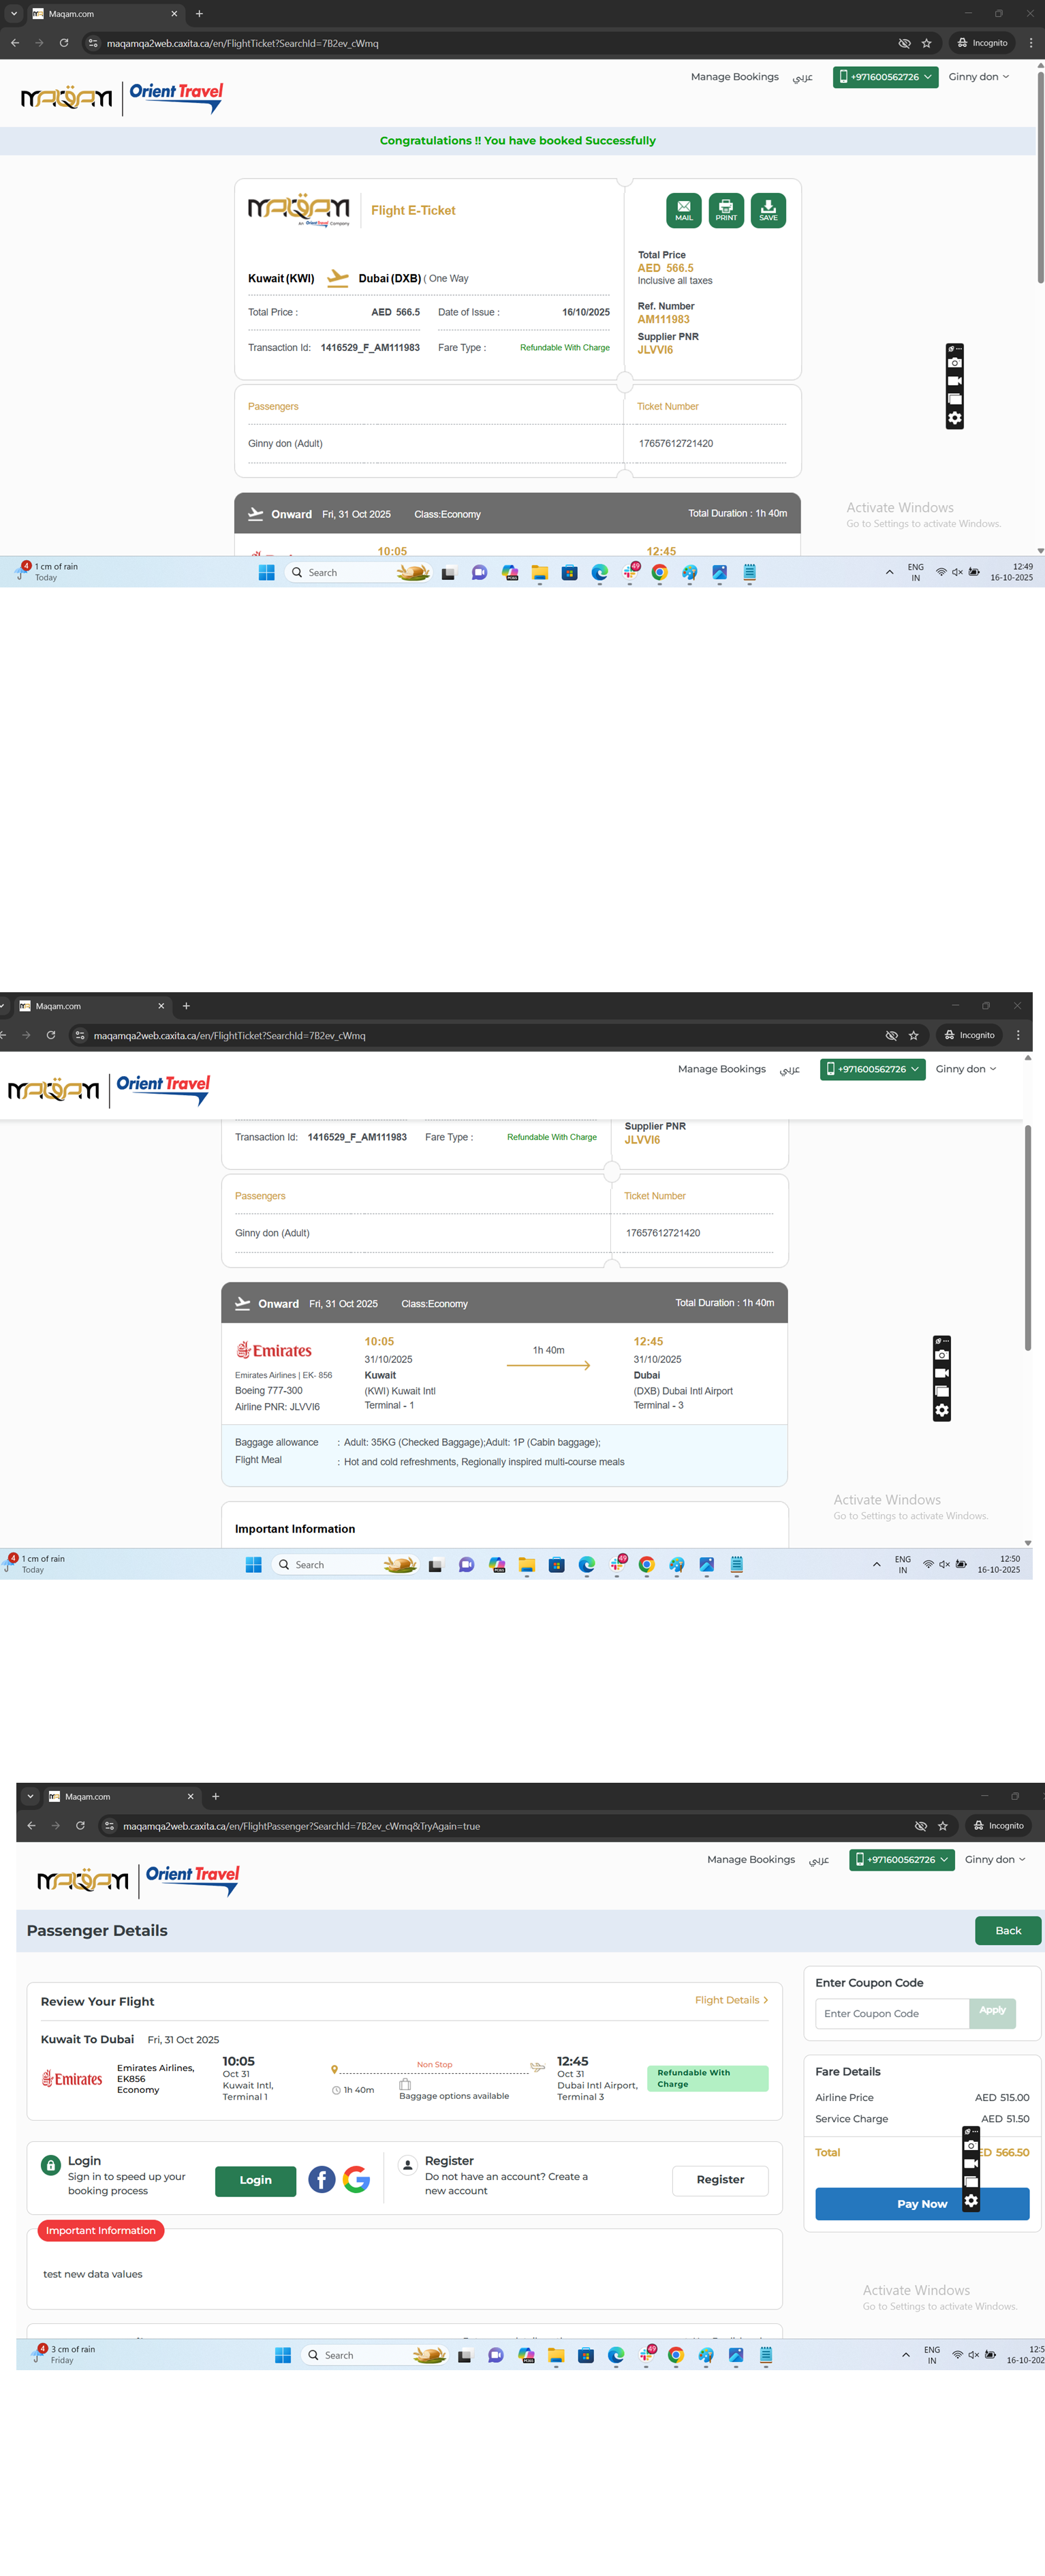The image size is (1045, 2576).
Task: Click the PRINT icon on the e-ticket
Action: point(726,210)
